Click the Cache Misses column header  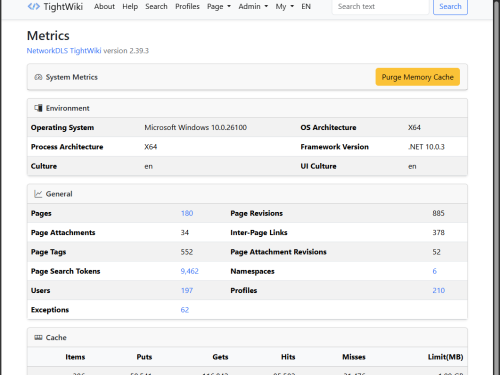tap(354, 357)
